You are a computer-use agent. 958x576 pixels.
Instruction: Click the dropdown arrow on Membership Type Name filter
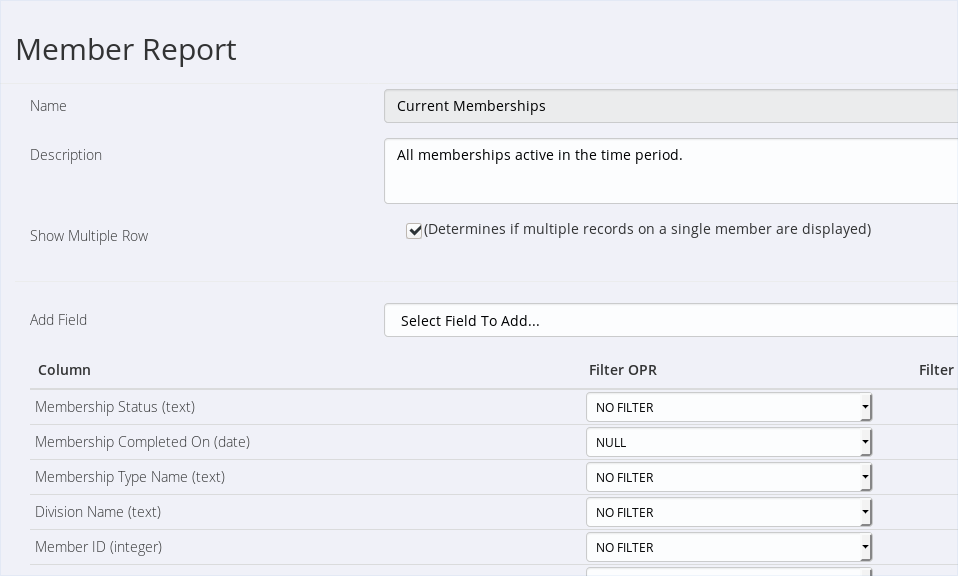coord(865,477)
